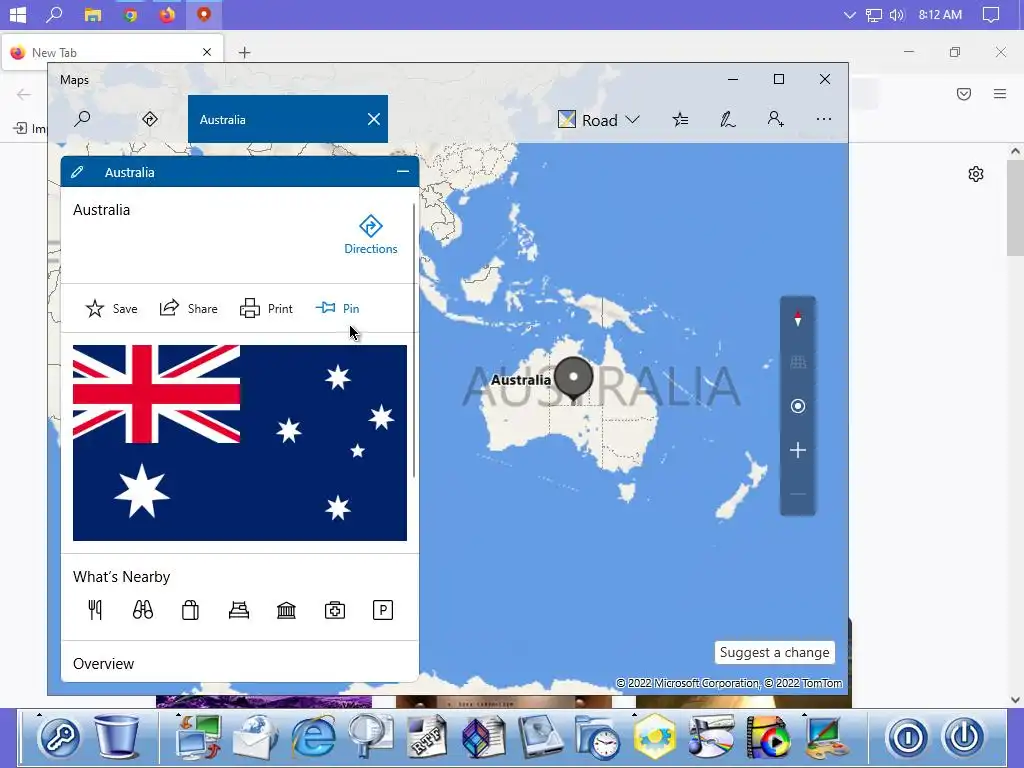Image resolution: width=1024 pixels, height=768 pixels.
Task: Close the Firefox New Tab
Action: [x=207, y=52]
